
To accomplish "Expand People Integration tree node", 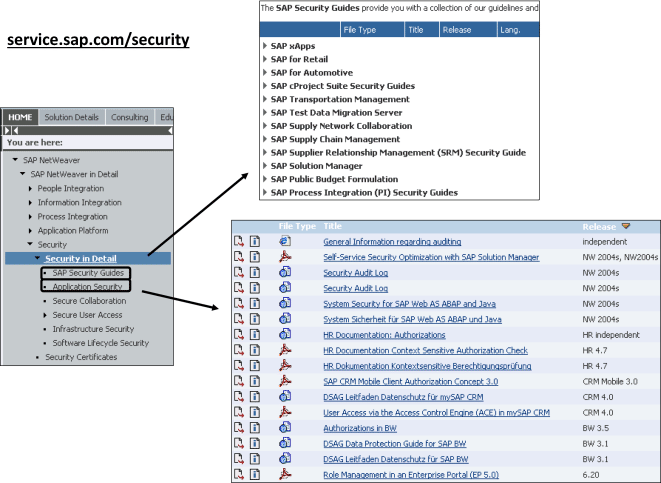I will 30,188.
